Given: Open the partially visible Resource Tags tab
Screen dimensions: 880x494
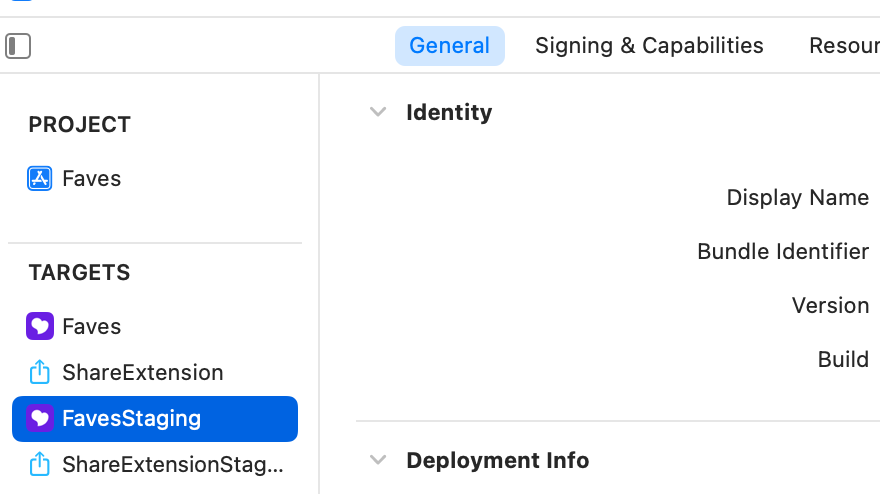Looking at the screenshot, I should [x=843, y=46].
